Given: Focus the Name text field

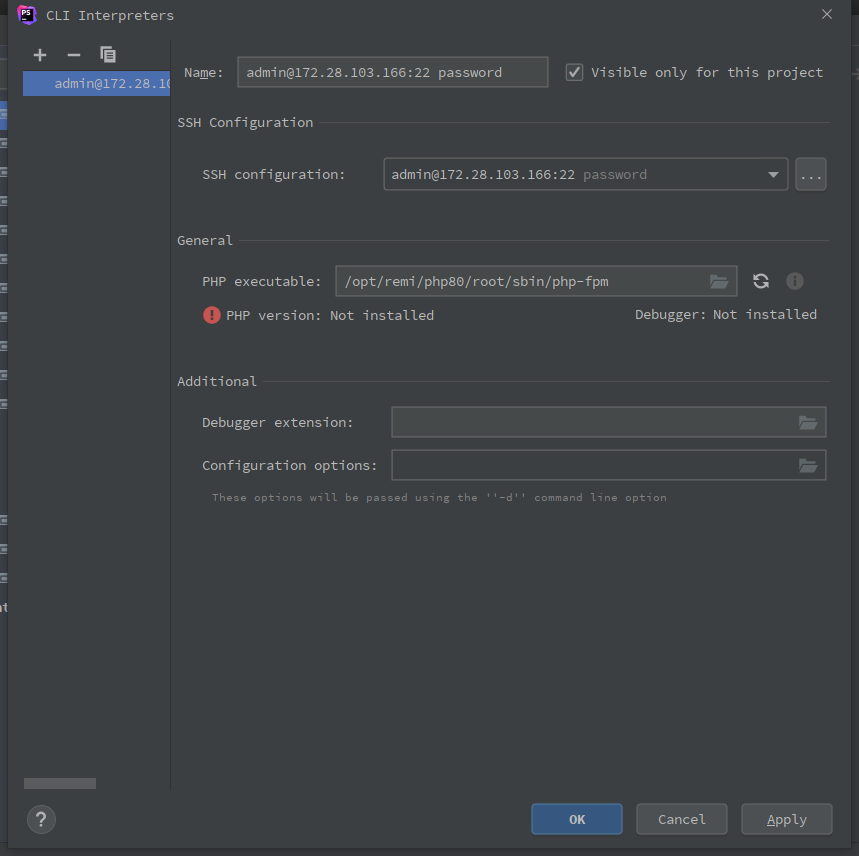Looking at the screenshot, I should pos(392,73).
